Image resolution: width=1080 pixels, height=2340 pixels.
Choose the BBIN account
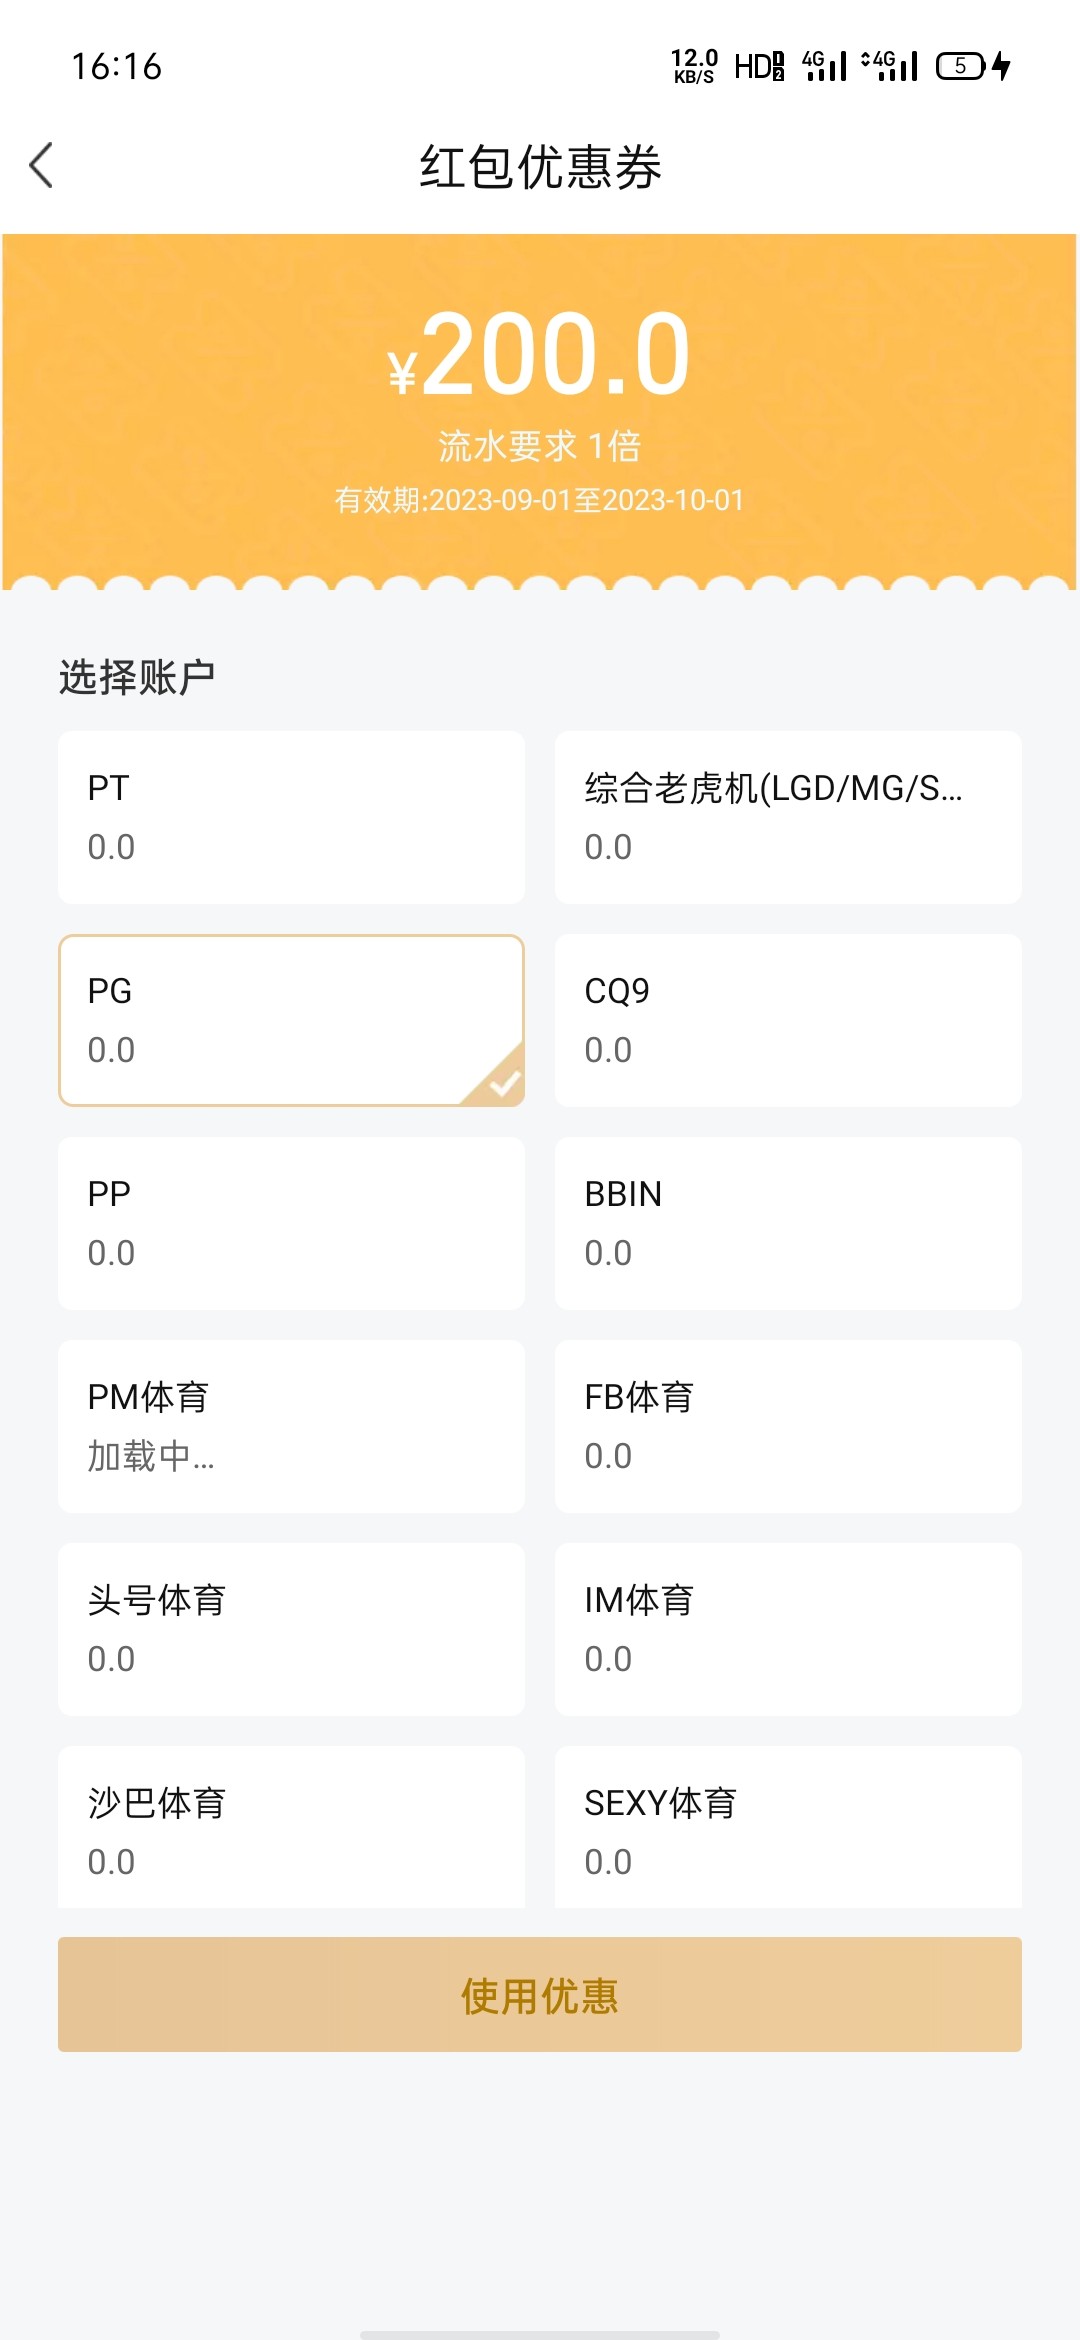[788, 1223]
